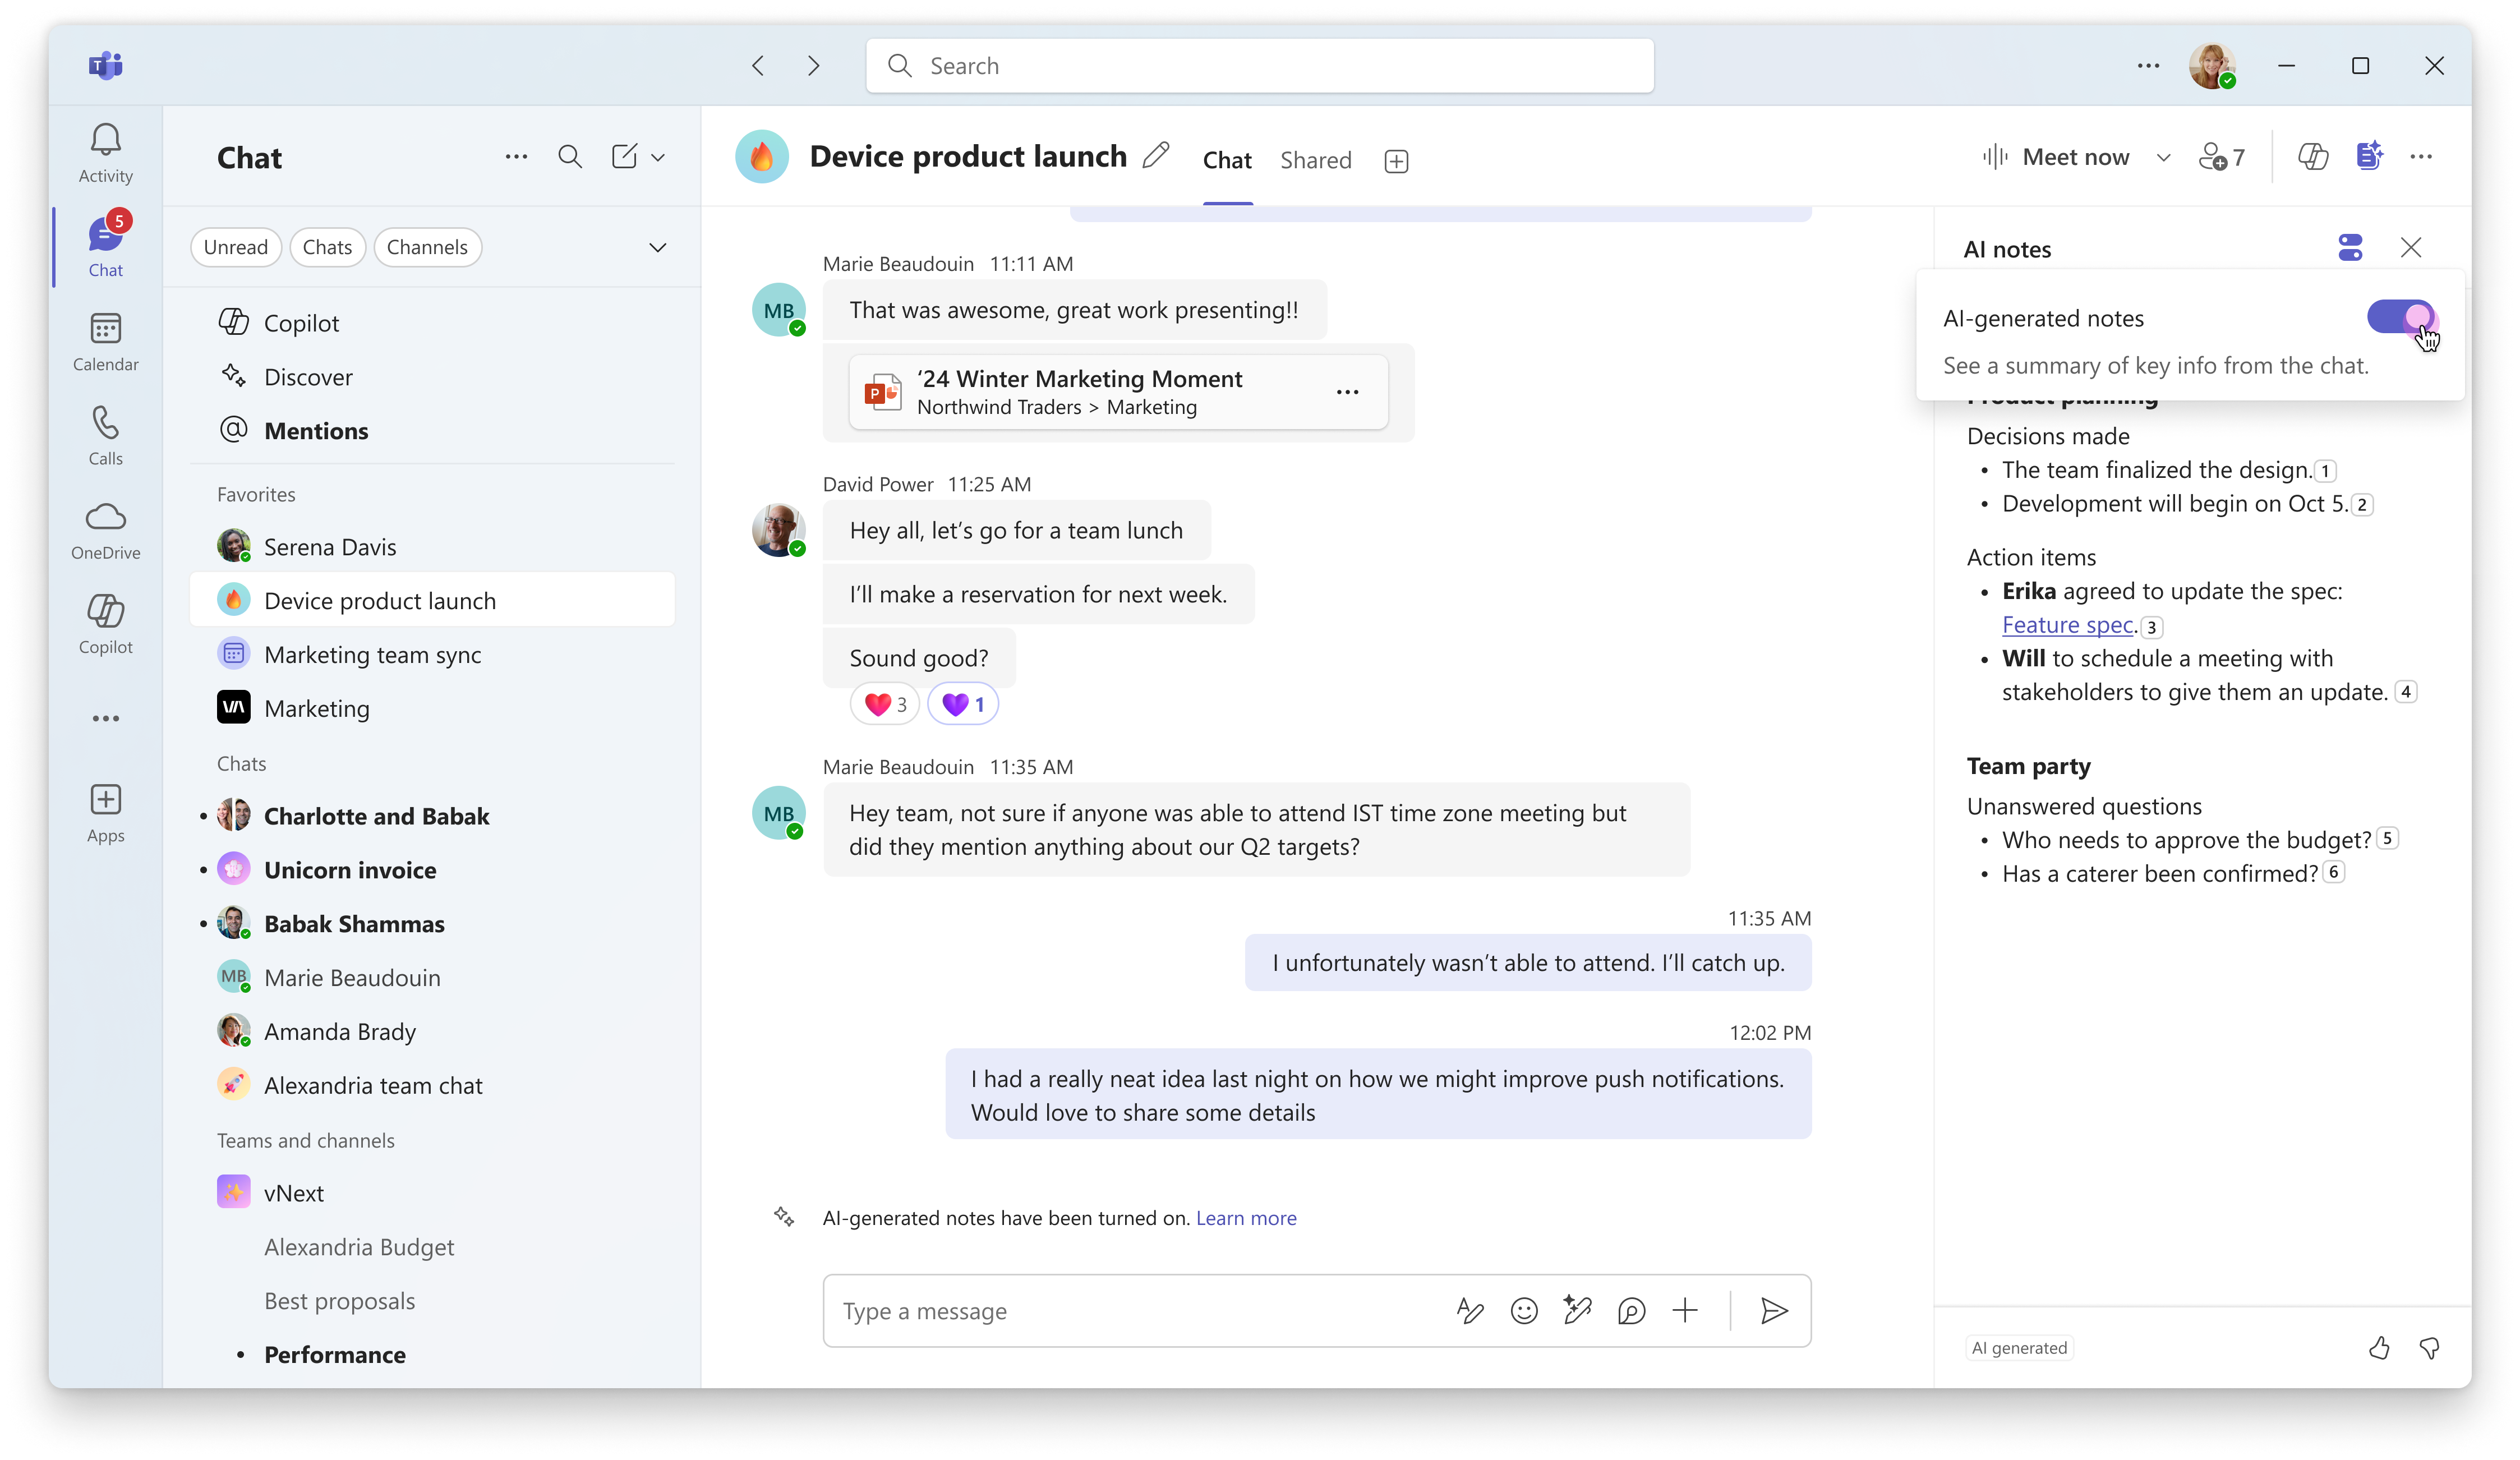2520x1460 pixels.
Task: Open Settings and more in title bar
Action: click(2148, 66)
